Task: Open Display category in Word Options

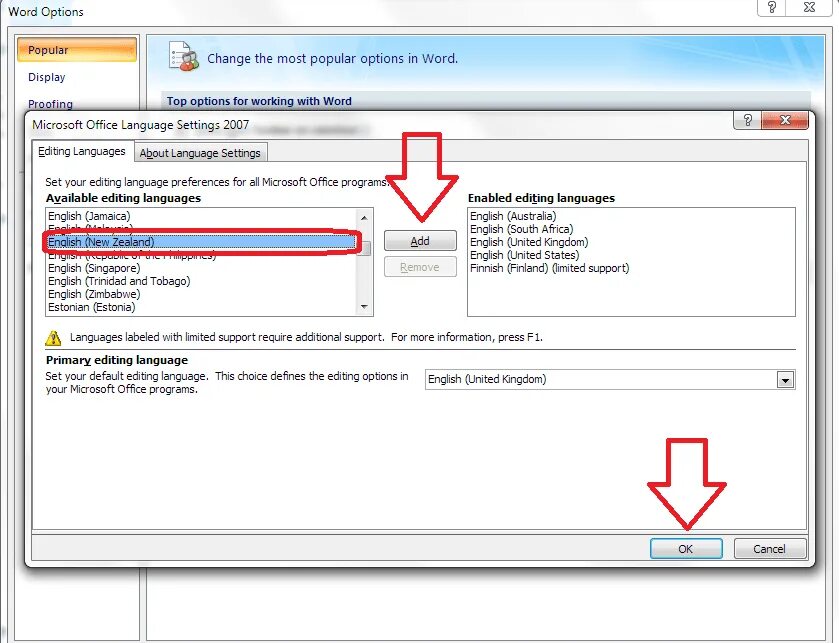Action: tap(47, 77)
